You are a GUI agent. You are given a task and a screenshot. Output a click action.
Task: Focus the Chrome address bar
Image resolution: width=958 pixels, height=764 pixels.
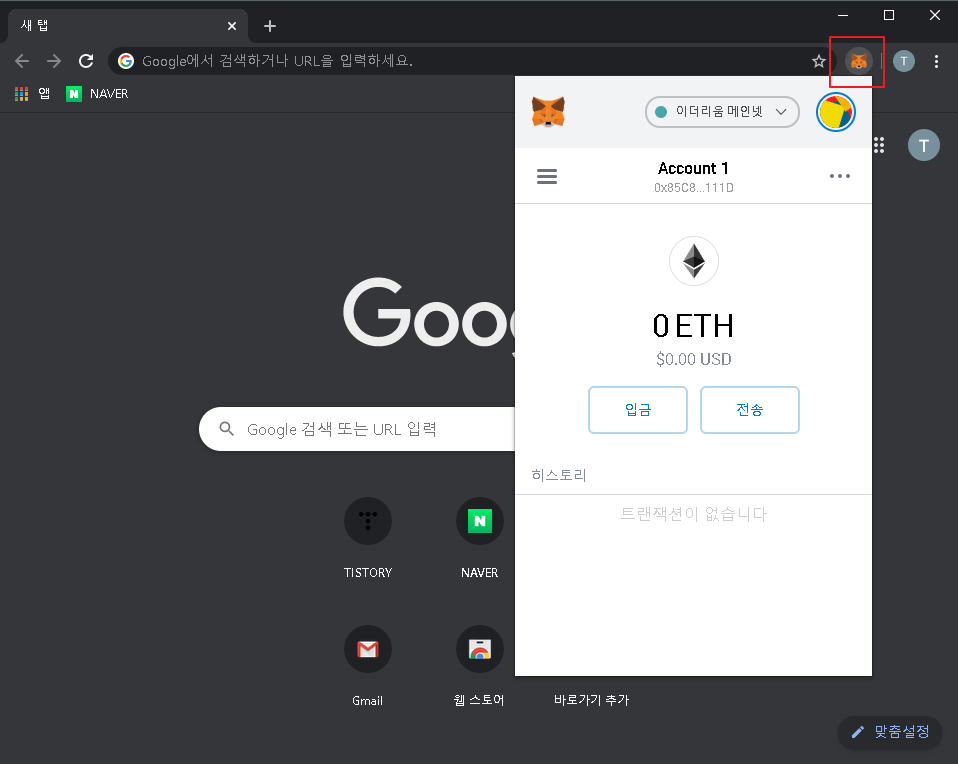pyautogui.click(x=470, y=61)
